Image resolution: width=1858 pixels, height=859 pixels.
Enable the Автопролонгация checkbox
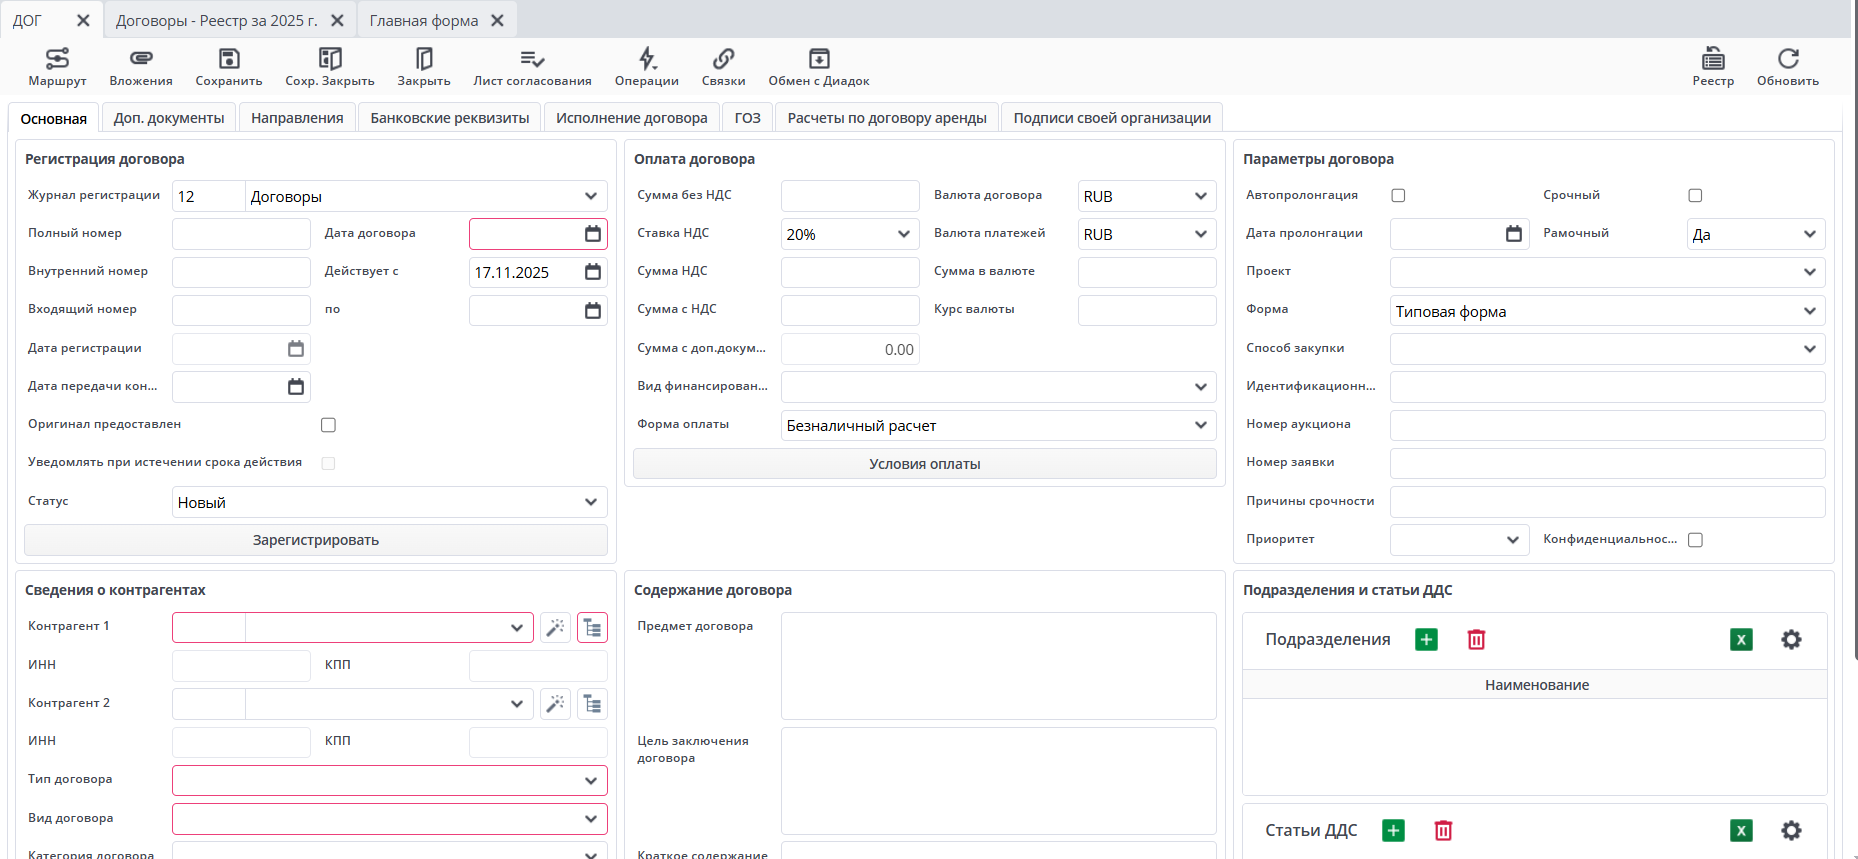pos(1398,196)
